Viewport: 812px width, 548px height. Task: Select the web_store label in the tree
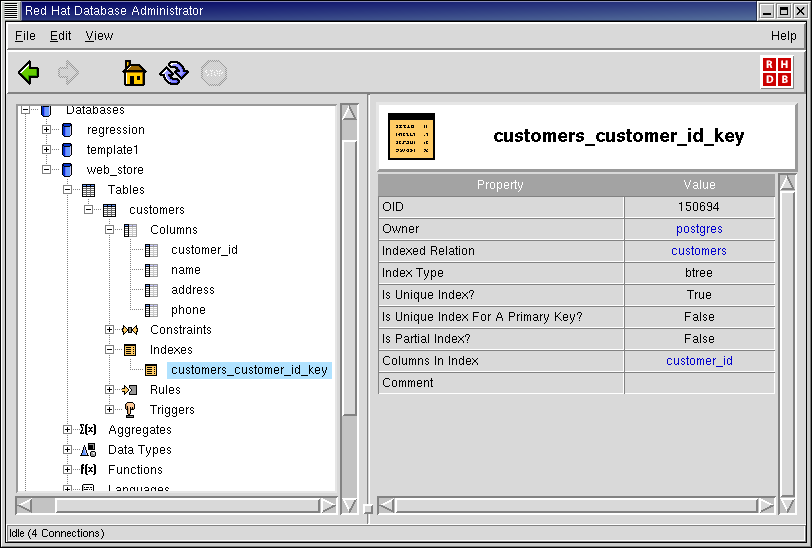click(x=115, y=169)
